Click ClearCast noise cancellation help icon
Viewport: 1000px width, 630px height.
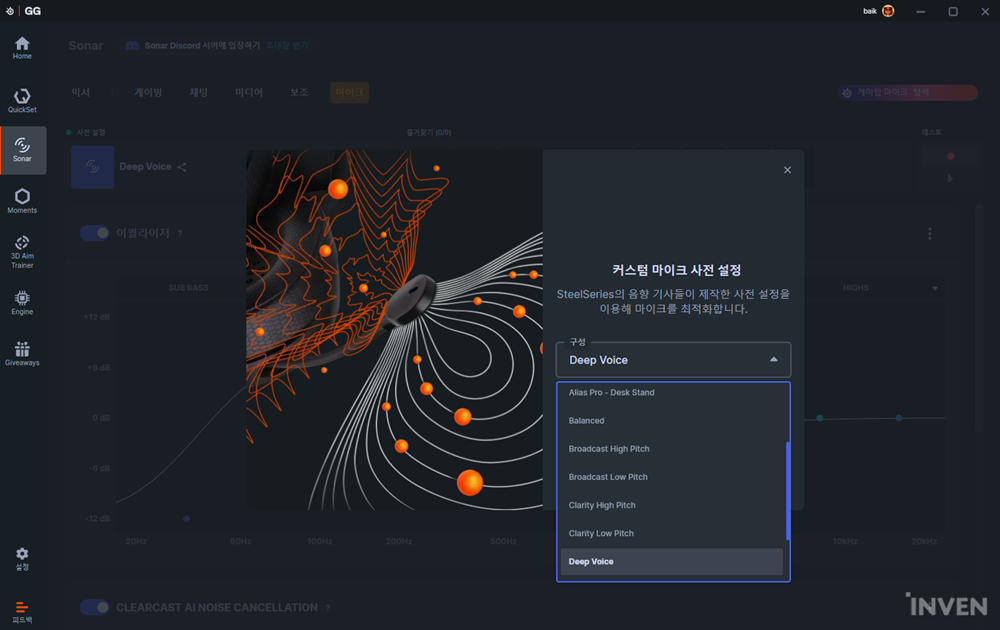[328, 608]
